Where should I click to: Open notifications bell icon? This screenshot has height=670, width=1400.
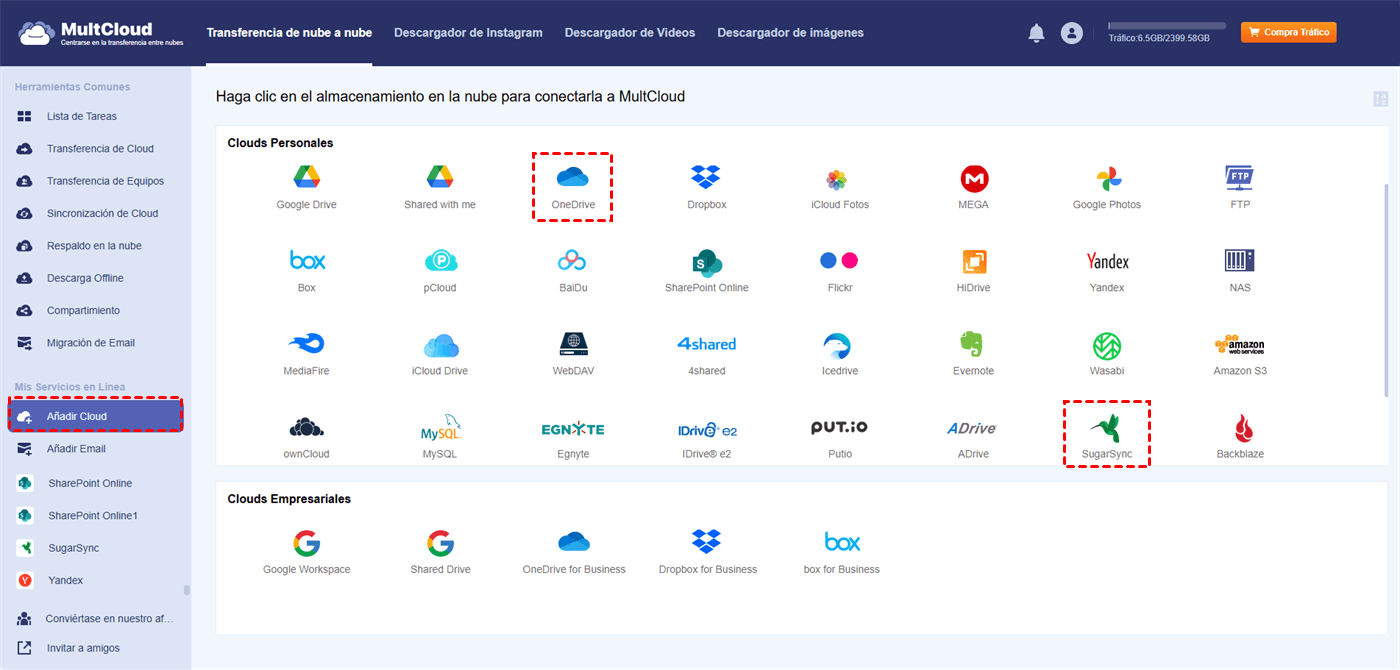coord(1037,33)
